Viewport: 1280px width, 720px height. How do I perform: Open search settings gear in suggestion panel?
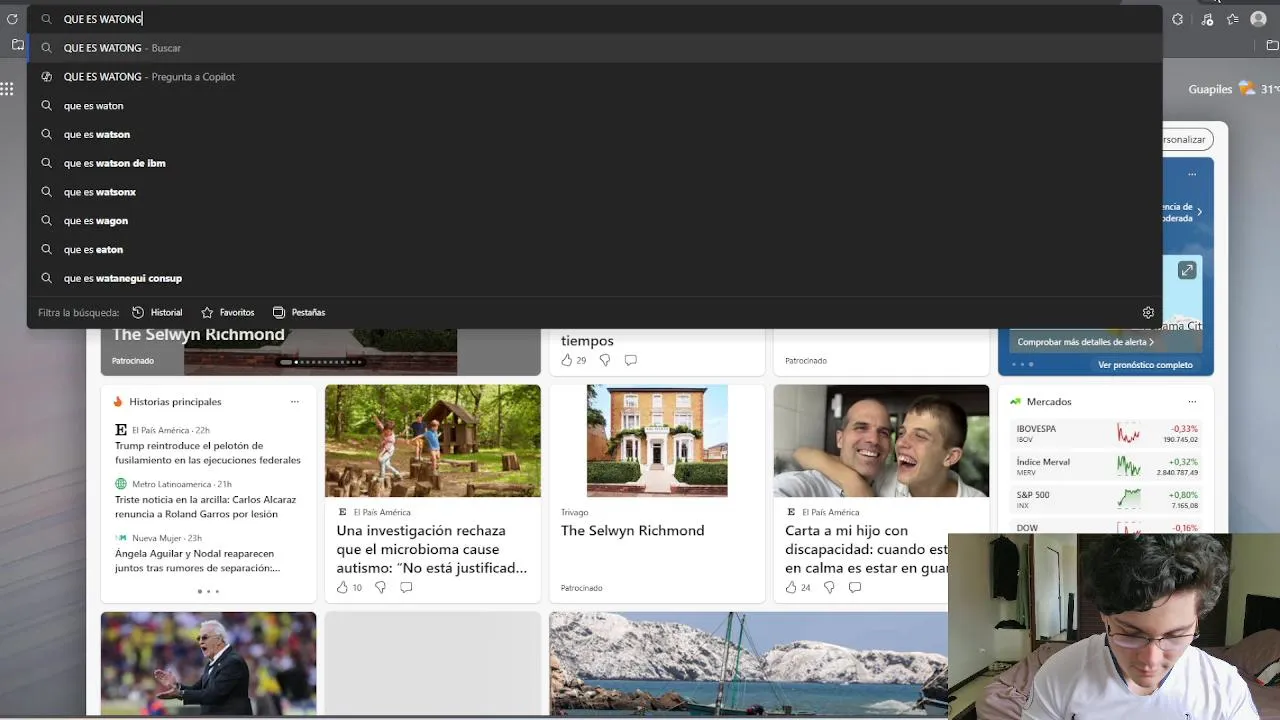point(1148,312)
